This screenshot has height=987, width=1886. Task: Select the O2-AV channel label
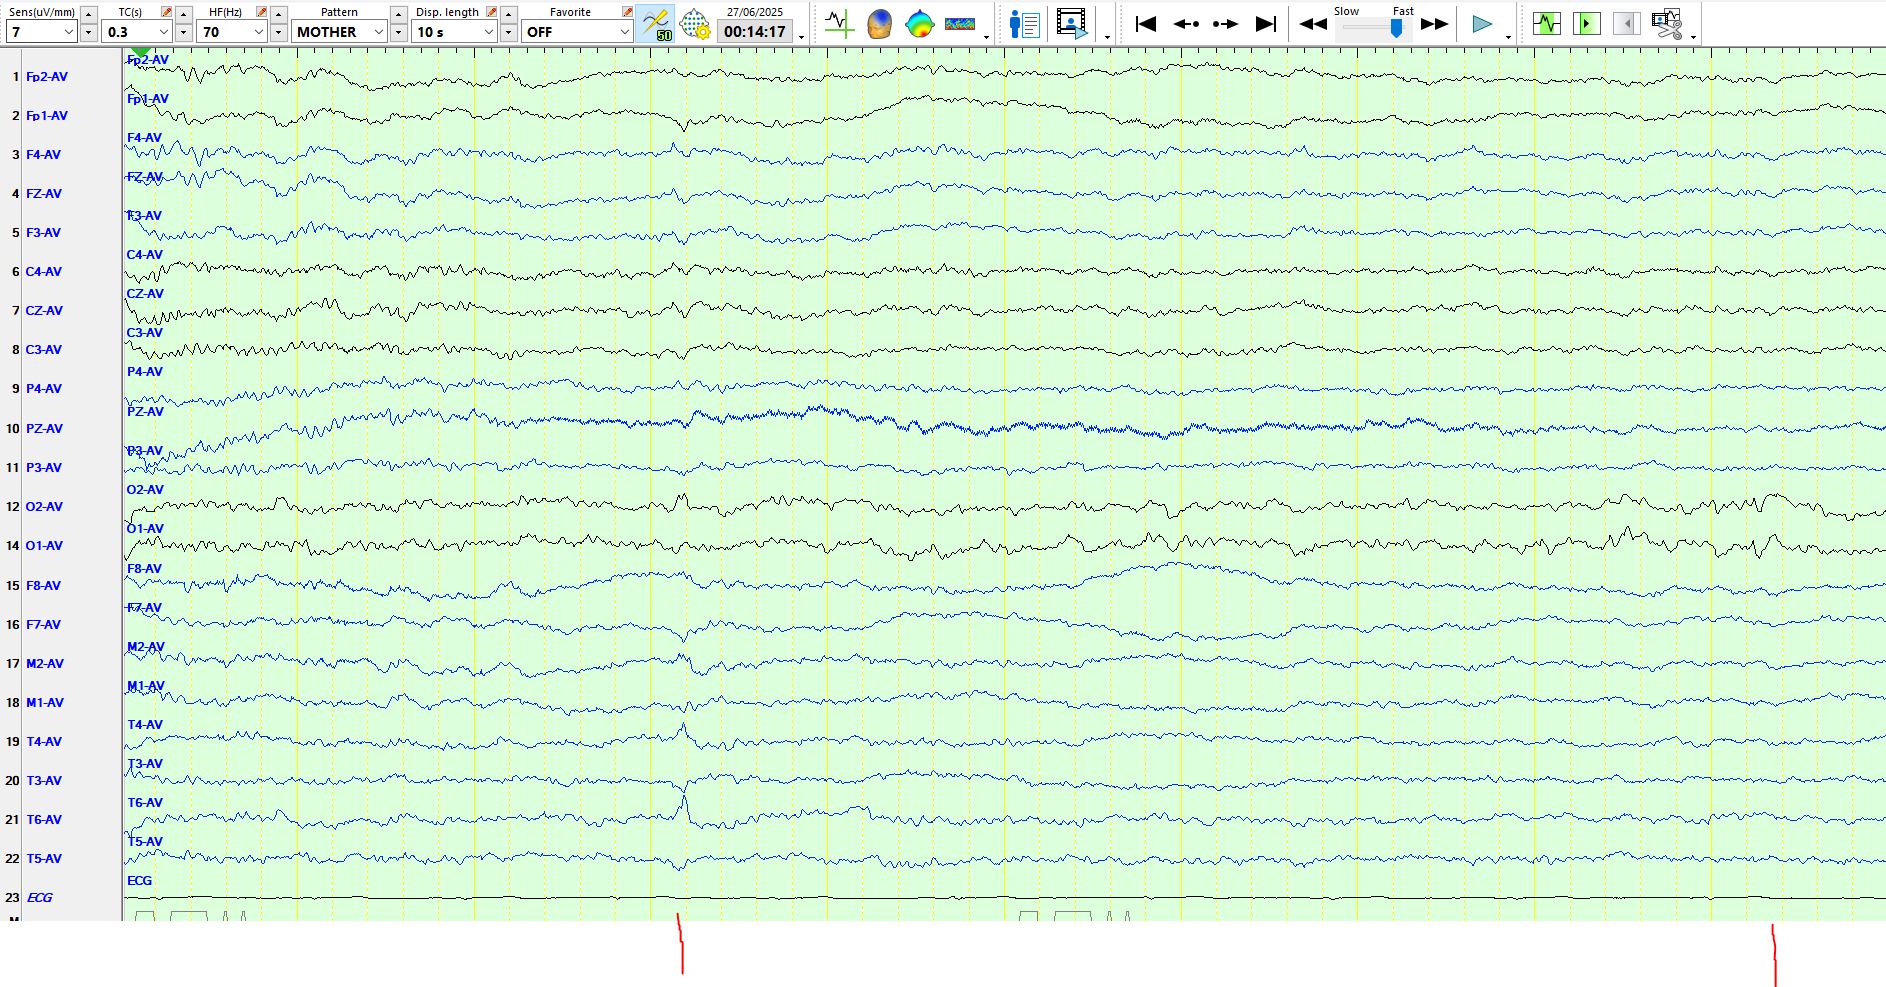tap(44, 506)
